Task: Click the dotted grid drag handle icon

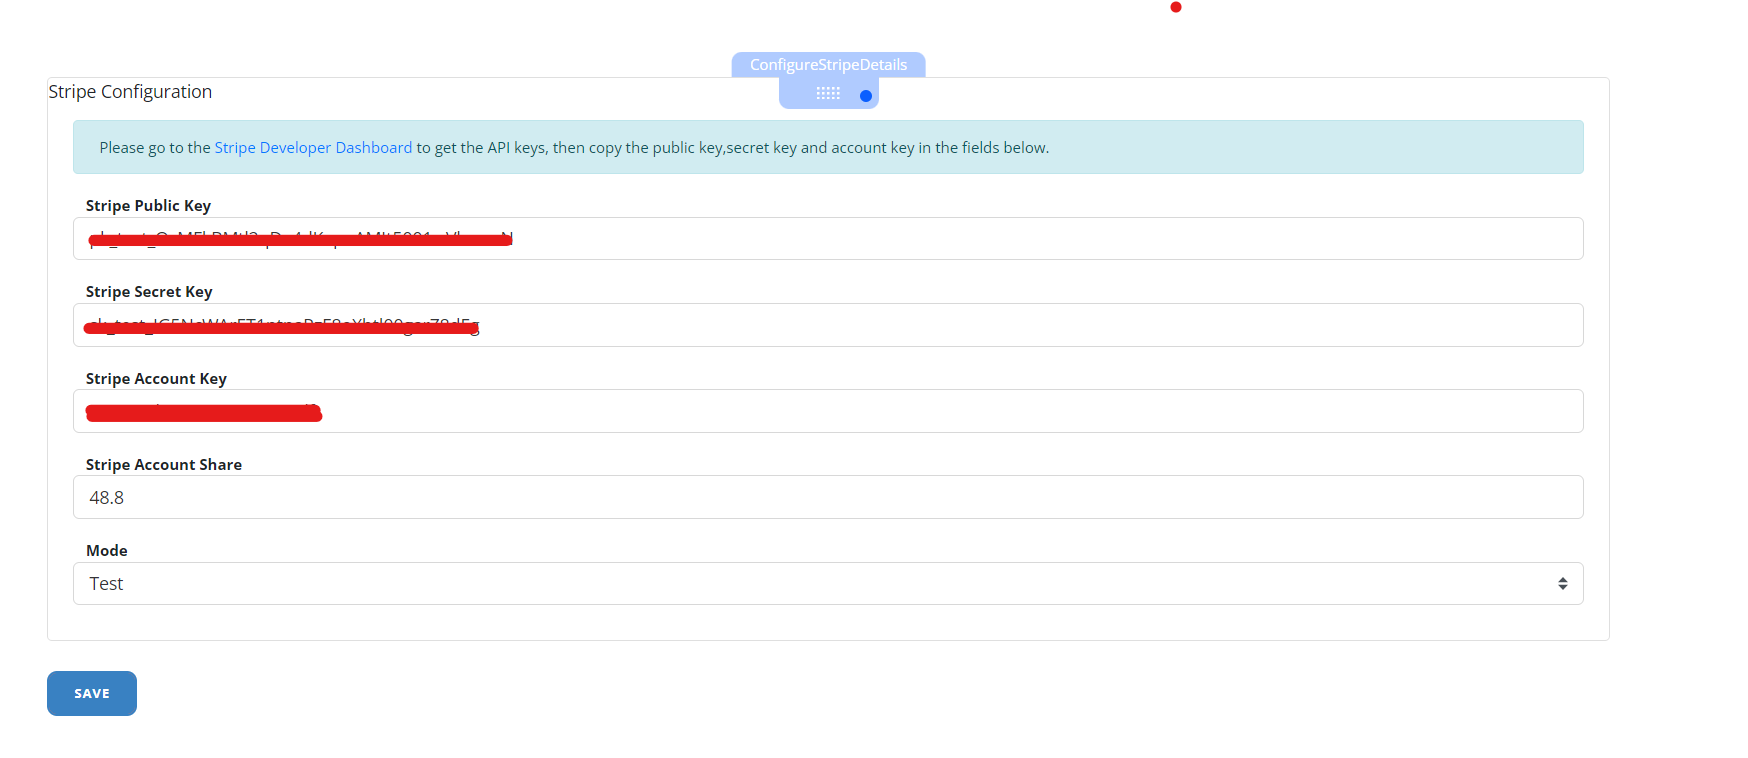Action: [828, 94]
